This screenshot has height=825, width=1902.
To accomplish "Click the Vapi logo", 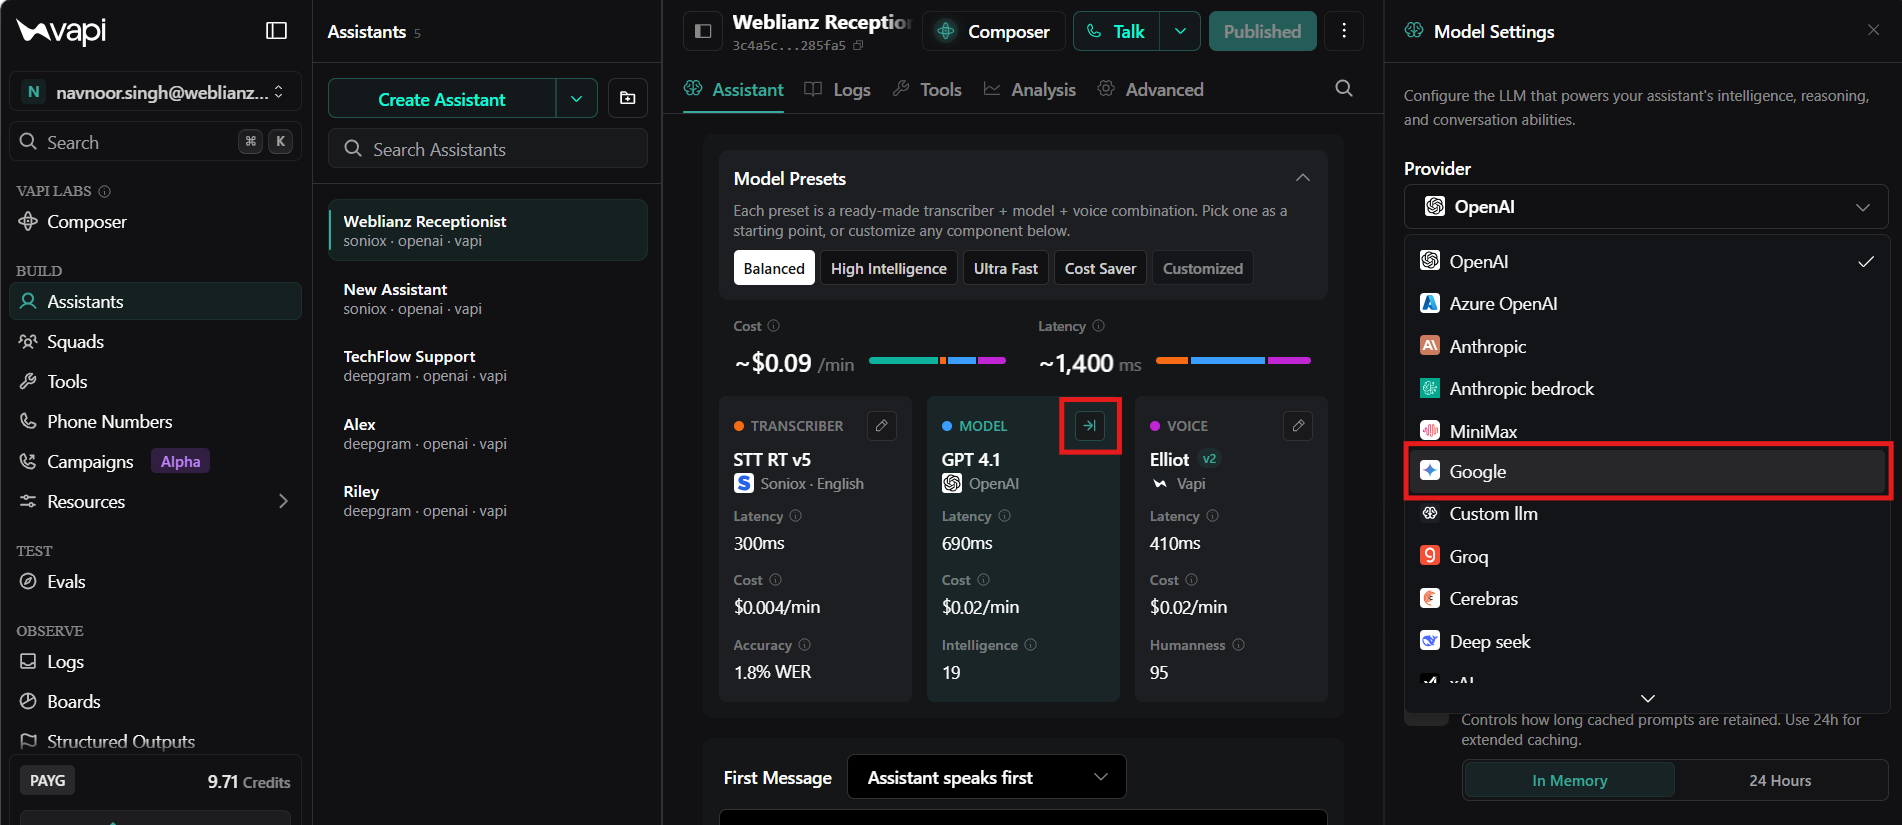I will [x=61, y=31].
